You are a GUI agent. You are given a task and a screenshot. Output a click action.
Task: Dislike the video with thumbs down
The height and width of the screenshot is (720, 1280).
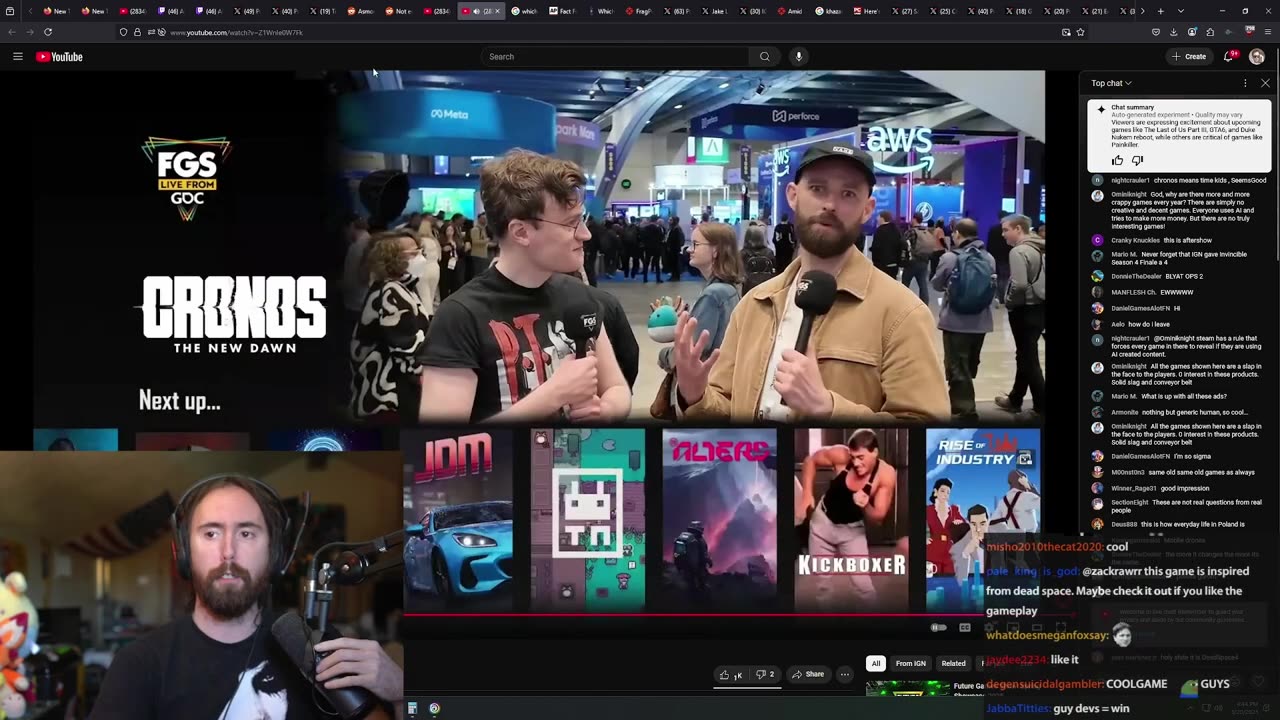click(x=765, y=675)
